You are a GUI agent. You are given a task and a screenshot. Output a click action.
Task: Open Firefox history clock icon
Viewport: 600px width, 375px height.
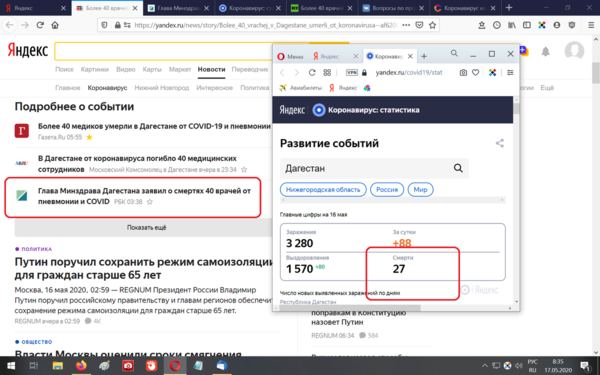pos(497,25)
